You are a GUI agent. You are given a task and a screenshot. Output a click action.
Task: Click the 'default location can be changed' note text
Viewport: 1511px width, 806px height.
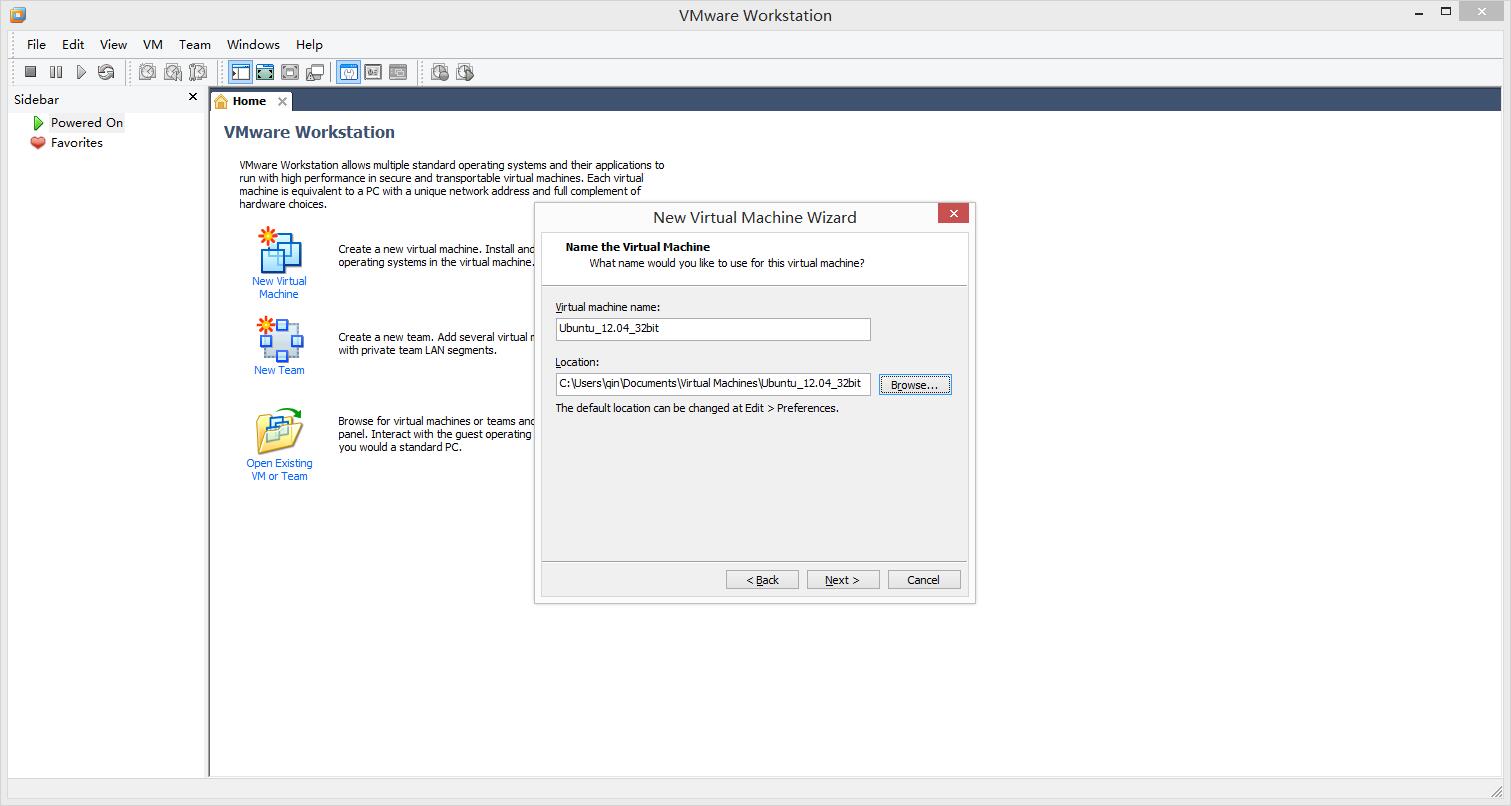click(x=697, y=408)
